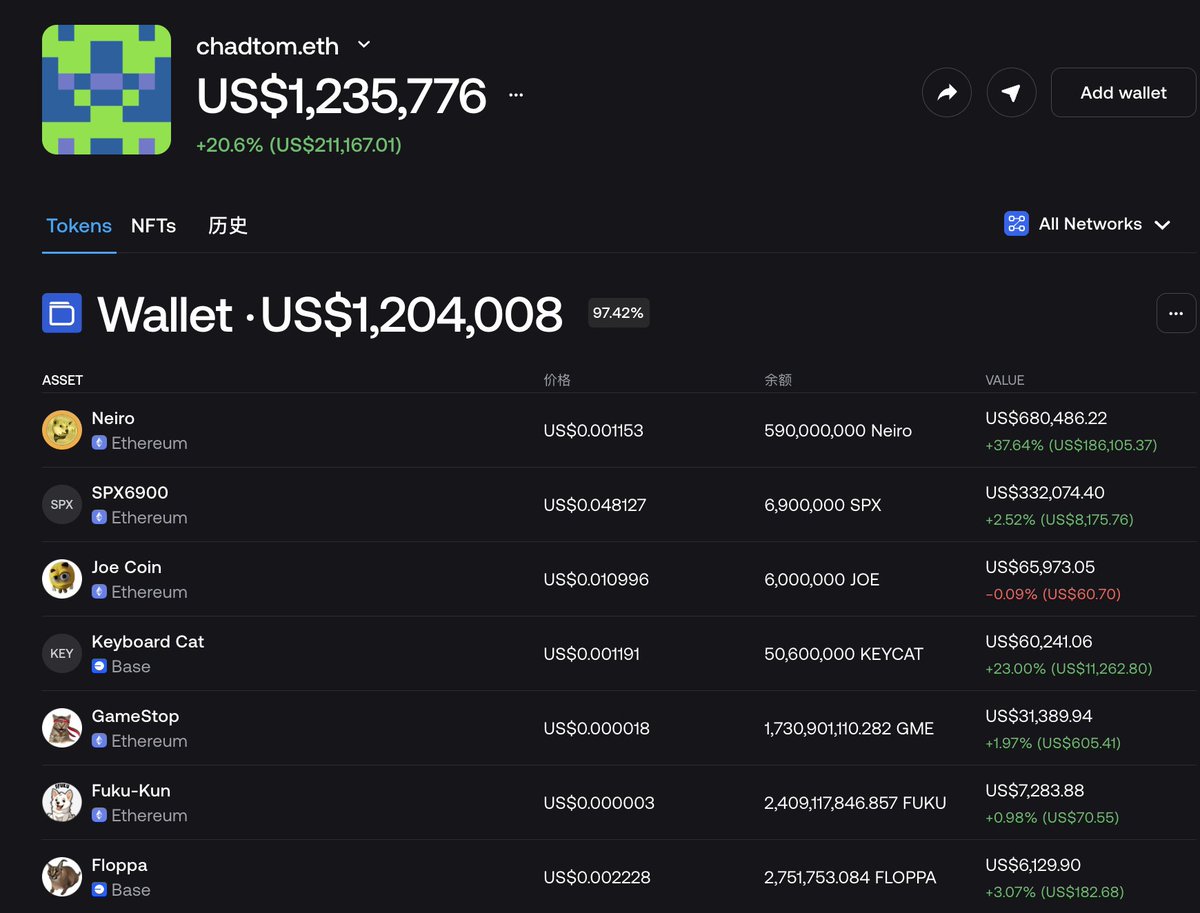The height and width of the screenshot is (913, 1200).
Task: Click the Keyboard Cat price US$0.001191
Action: point(591,654)
